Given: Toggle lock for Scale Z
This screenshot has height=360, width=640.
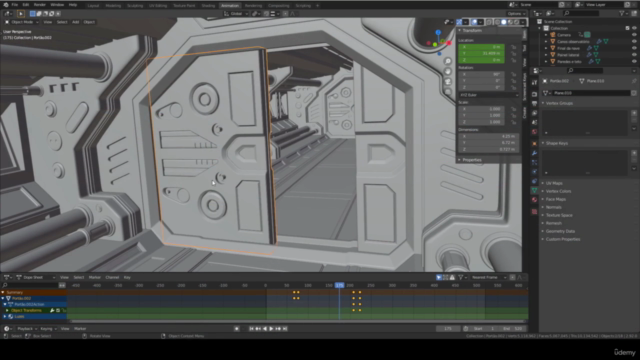Looking at the screenshot, I should 513,122.
